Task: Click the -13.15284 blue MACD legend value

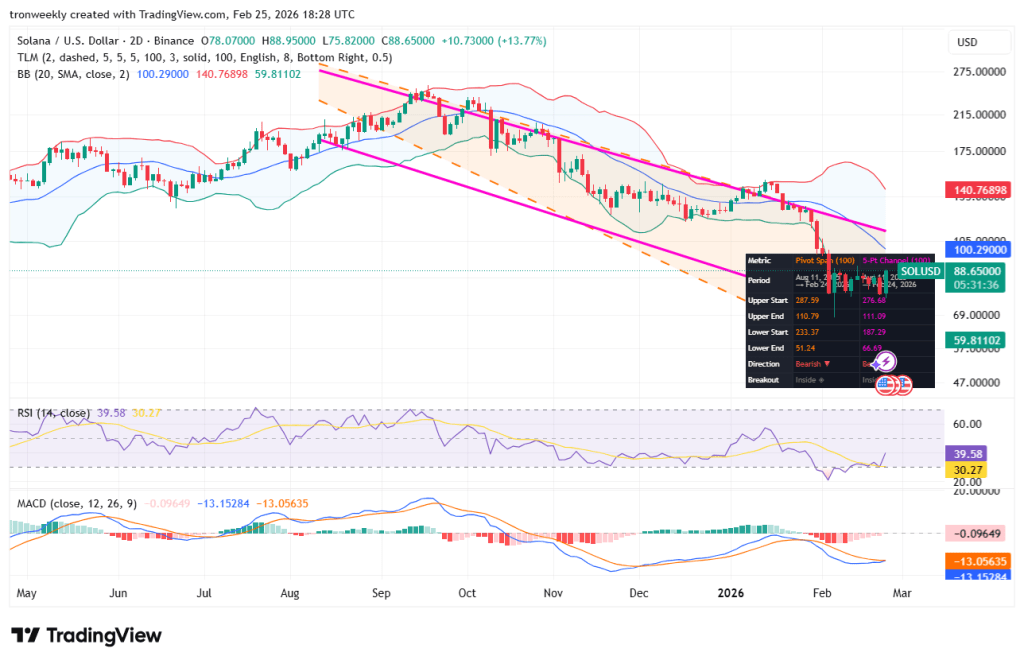Action: pos(223,504)
